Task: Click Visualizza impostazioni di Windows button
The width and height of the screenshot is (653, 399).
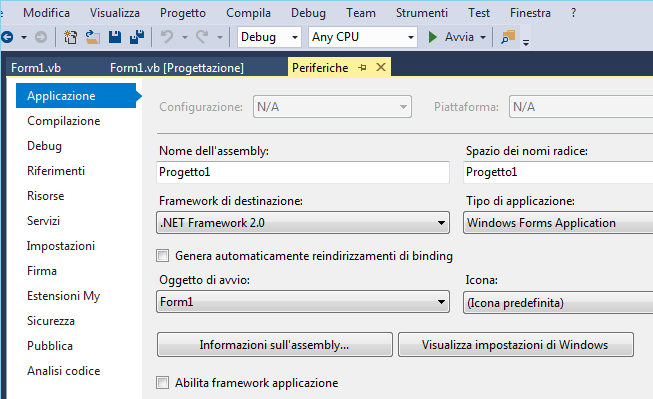Action: tap(516, 344)
